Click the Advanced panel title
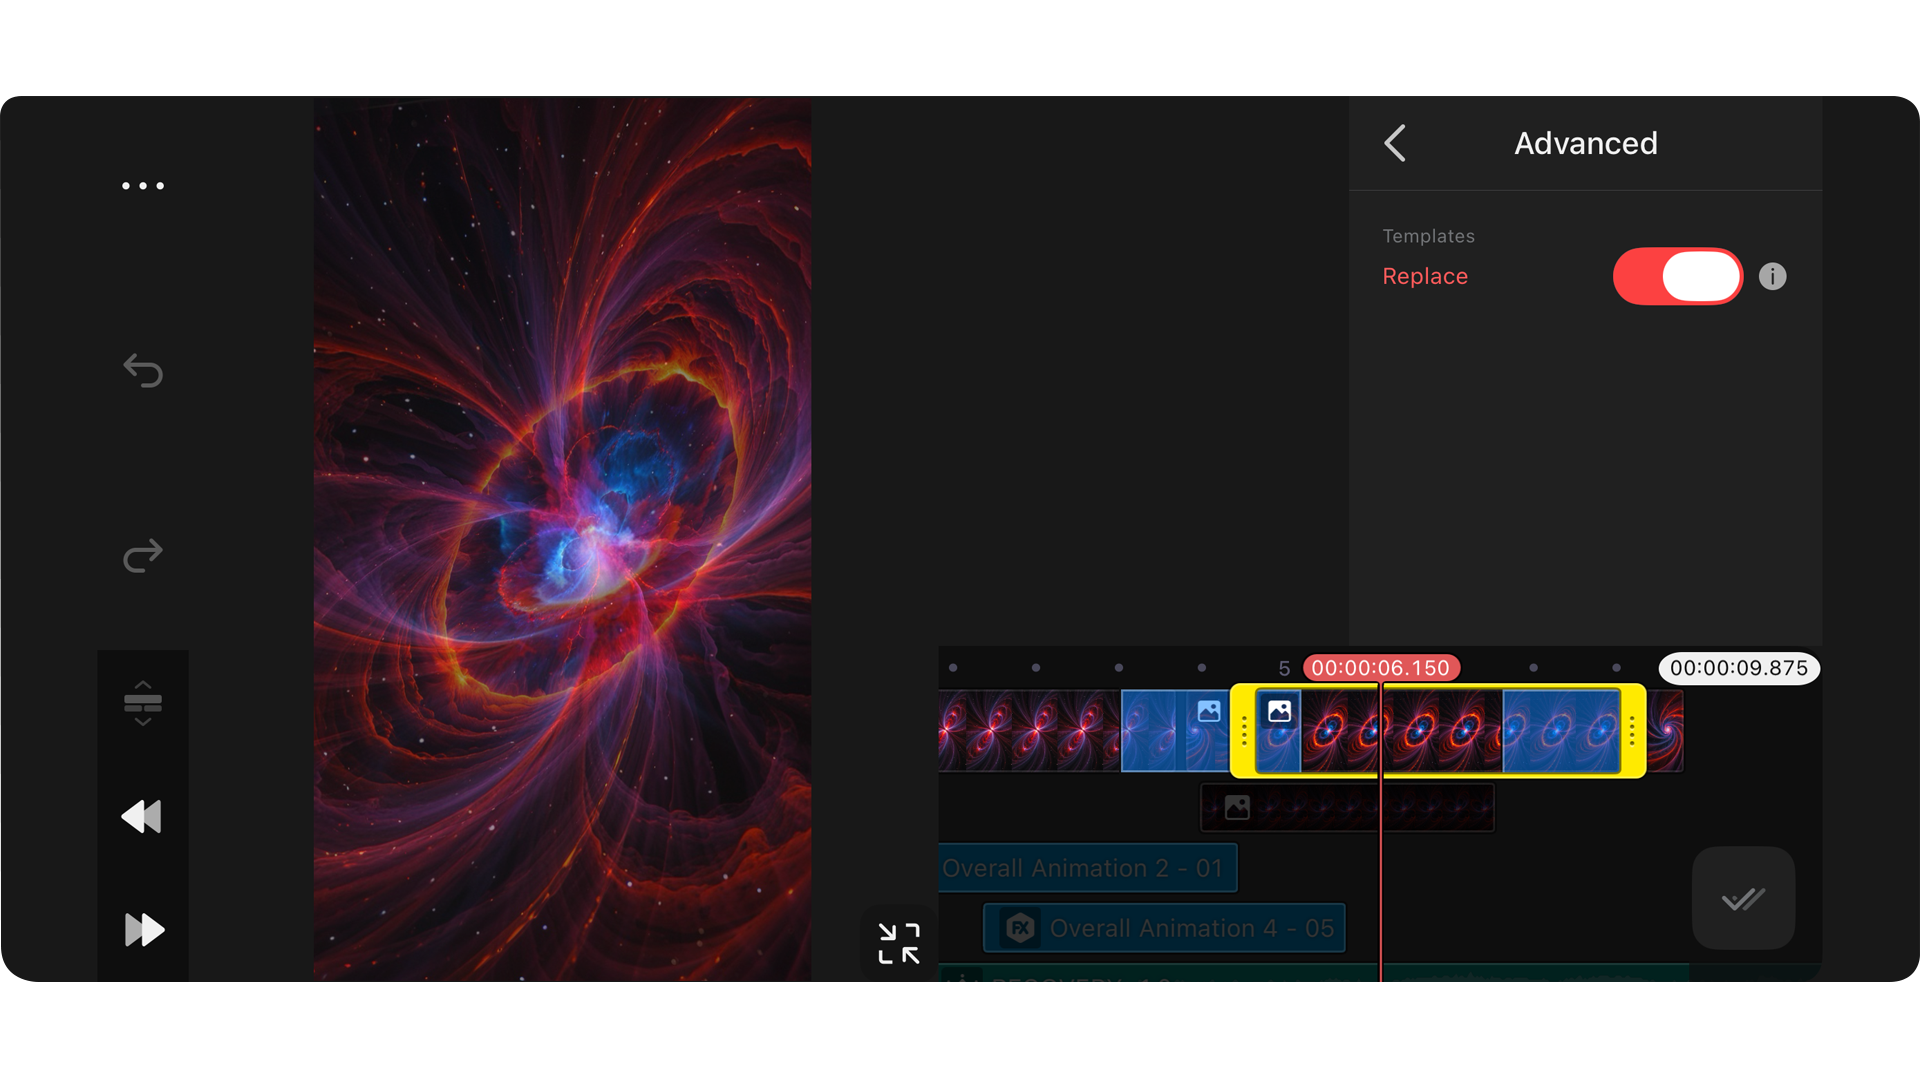Screen dimensions: 1920x1080 (x=1586, y=143)
